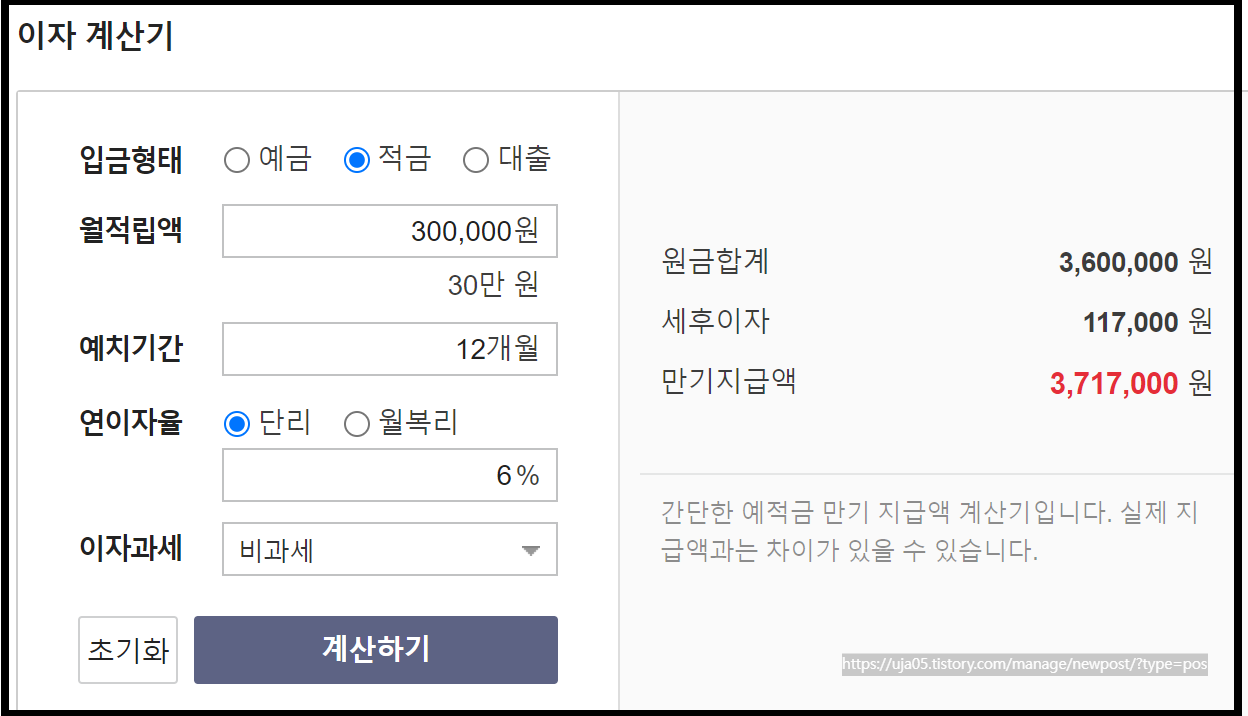Keep 적금 installment savings selected
The image size is (1248, 716).
tap(355, 159)
